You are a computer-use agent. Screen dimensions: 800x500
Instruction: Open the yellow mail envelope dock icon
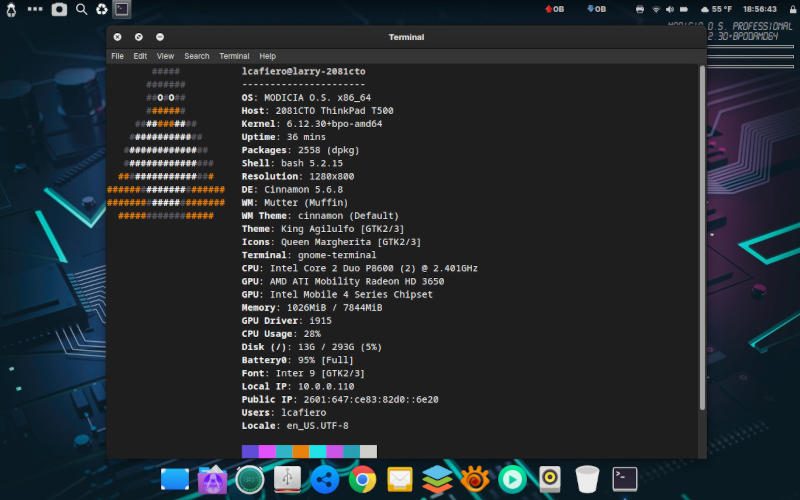coord(400,480)
